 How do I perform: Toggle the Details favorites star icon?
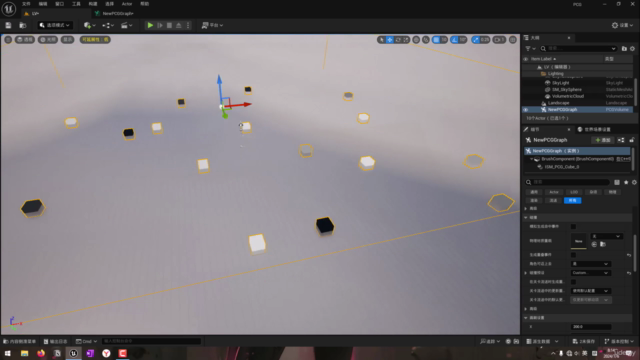tap(626, 182)
